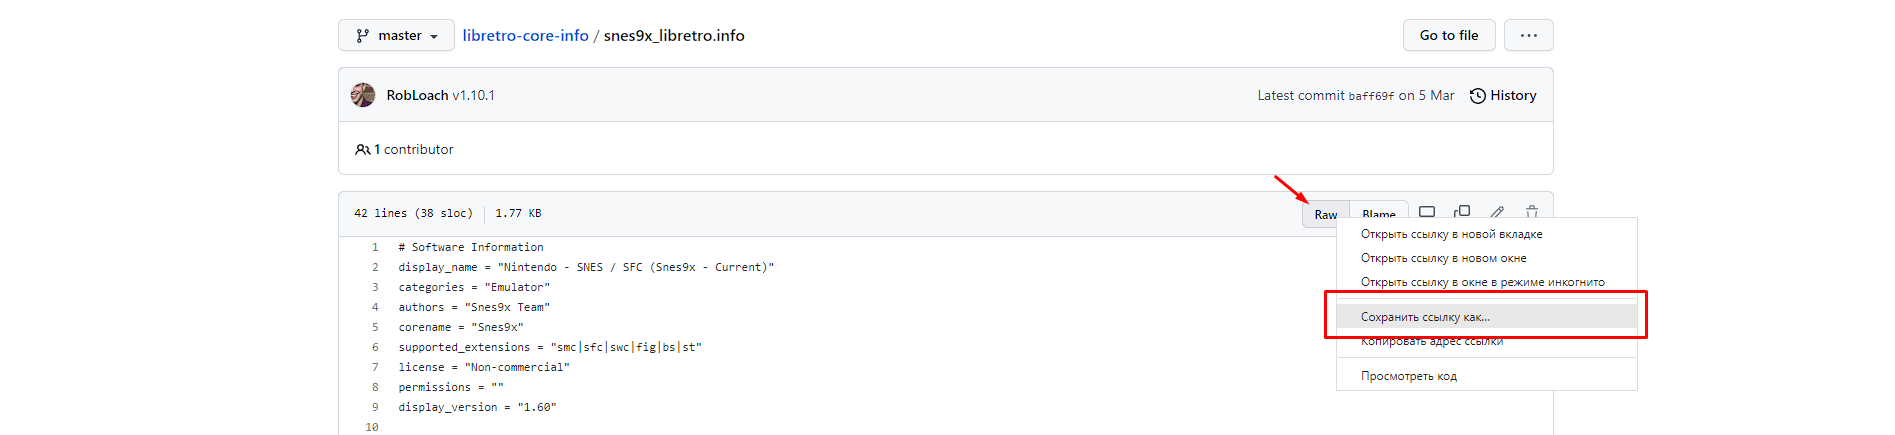Open the baff69f commit hash link

pos(1370,96)
